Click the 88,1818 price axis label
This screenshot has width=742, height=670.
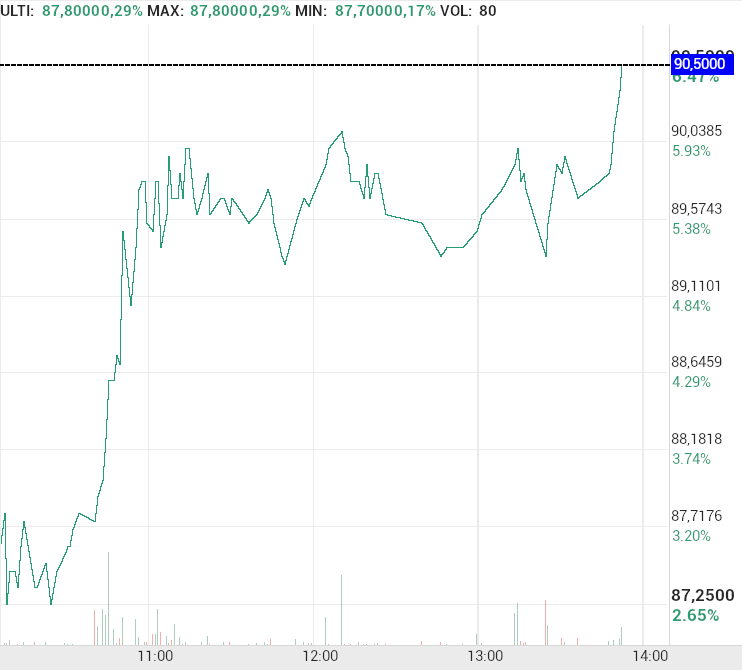coord(697,439)
